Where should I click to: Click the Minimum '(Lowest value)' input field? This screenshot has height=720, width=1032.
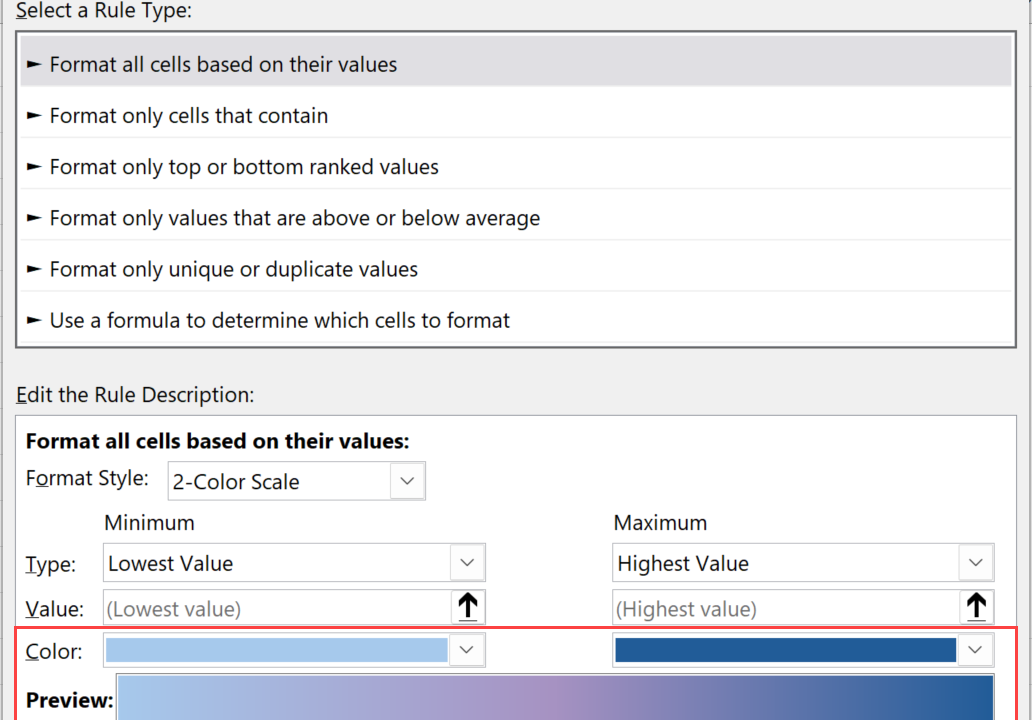[275, 608]
